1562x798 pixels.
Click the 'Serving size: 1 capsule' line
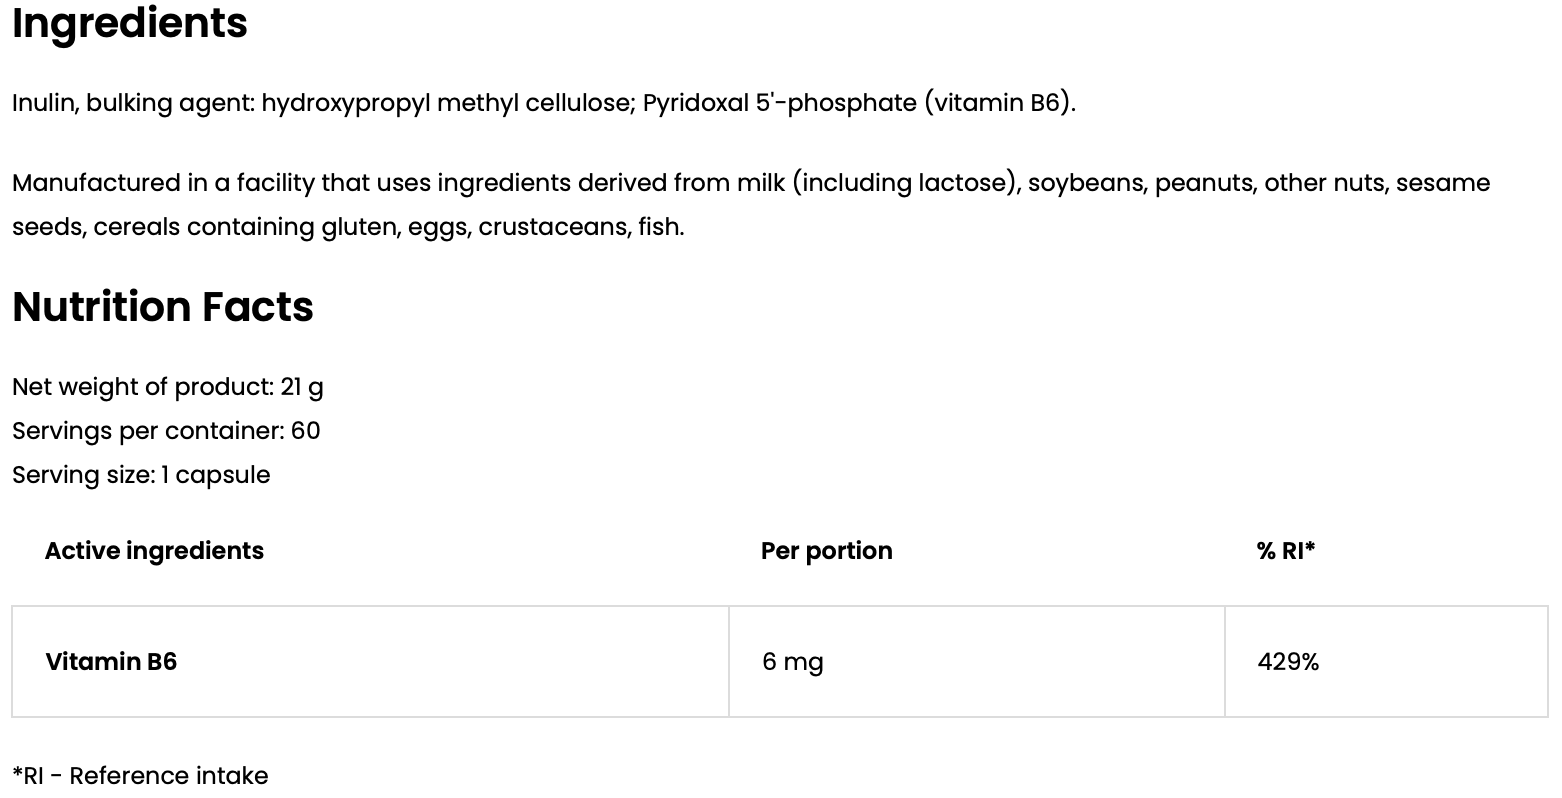(141, 475)
